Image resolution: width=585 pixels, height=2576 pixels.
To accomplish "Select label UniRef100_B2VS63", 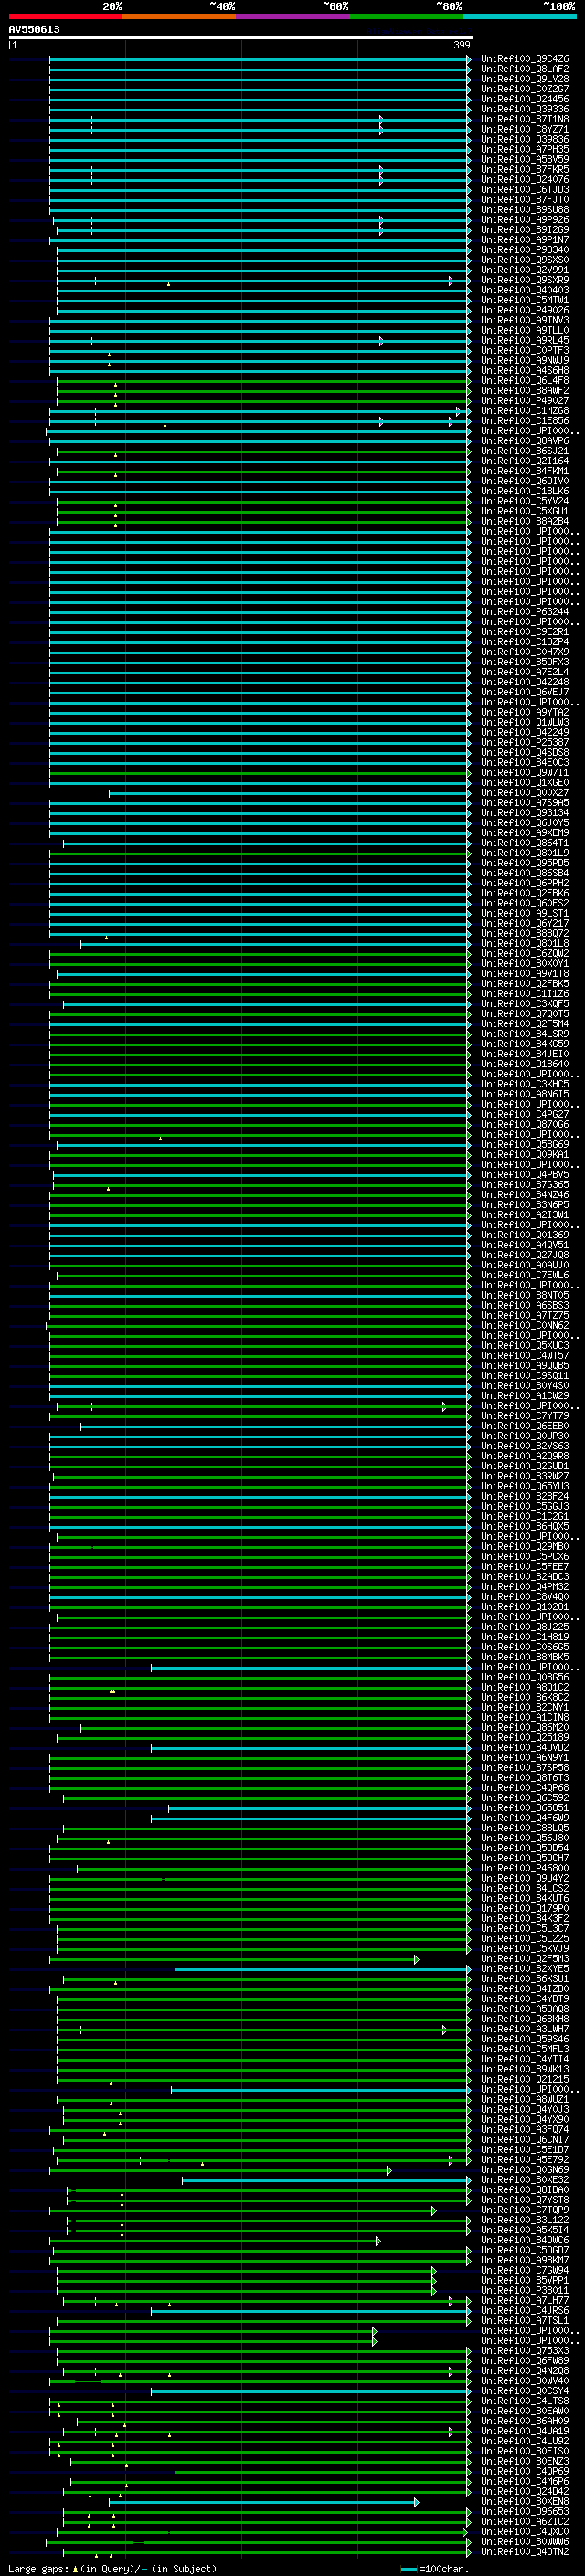I will [525, 1445].
